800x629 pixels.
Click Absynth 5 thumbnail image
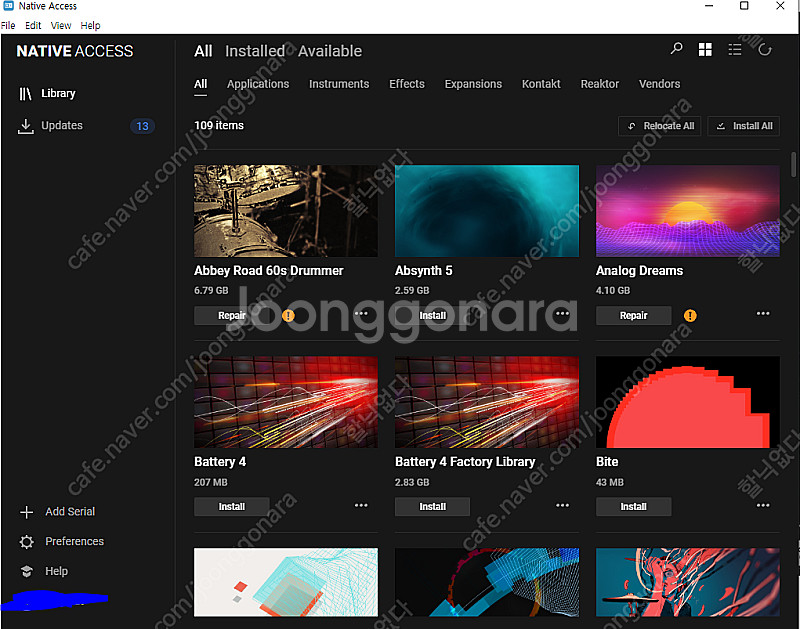(487, 211)
